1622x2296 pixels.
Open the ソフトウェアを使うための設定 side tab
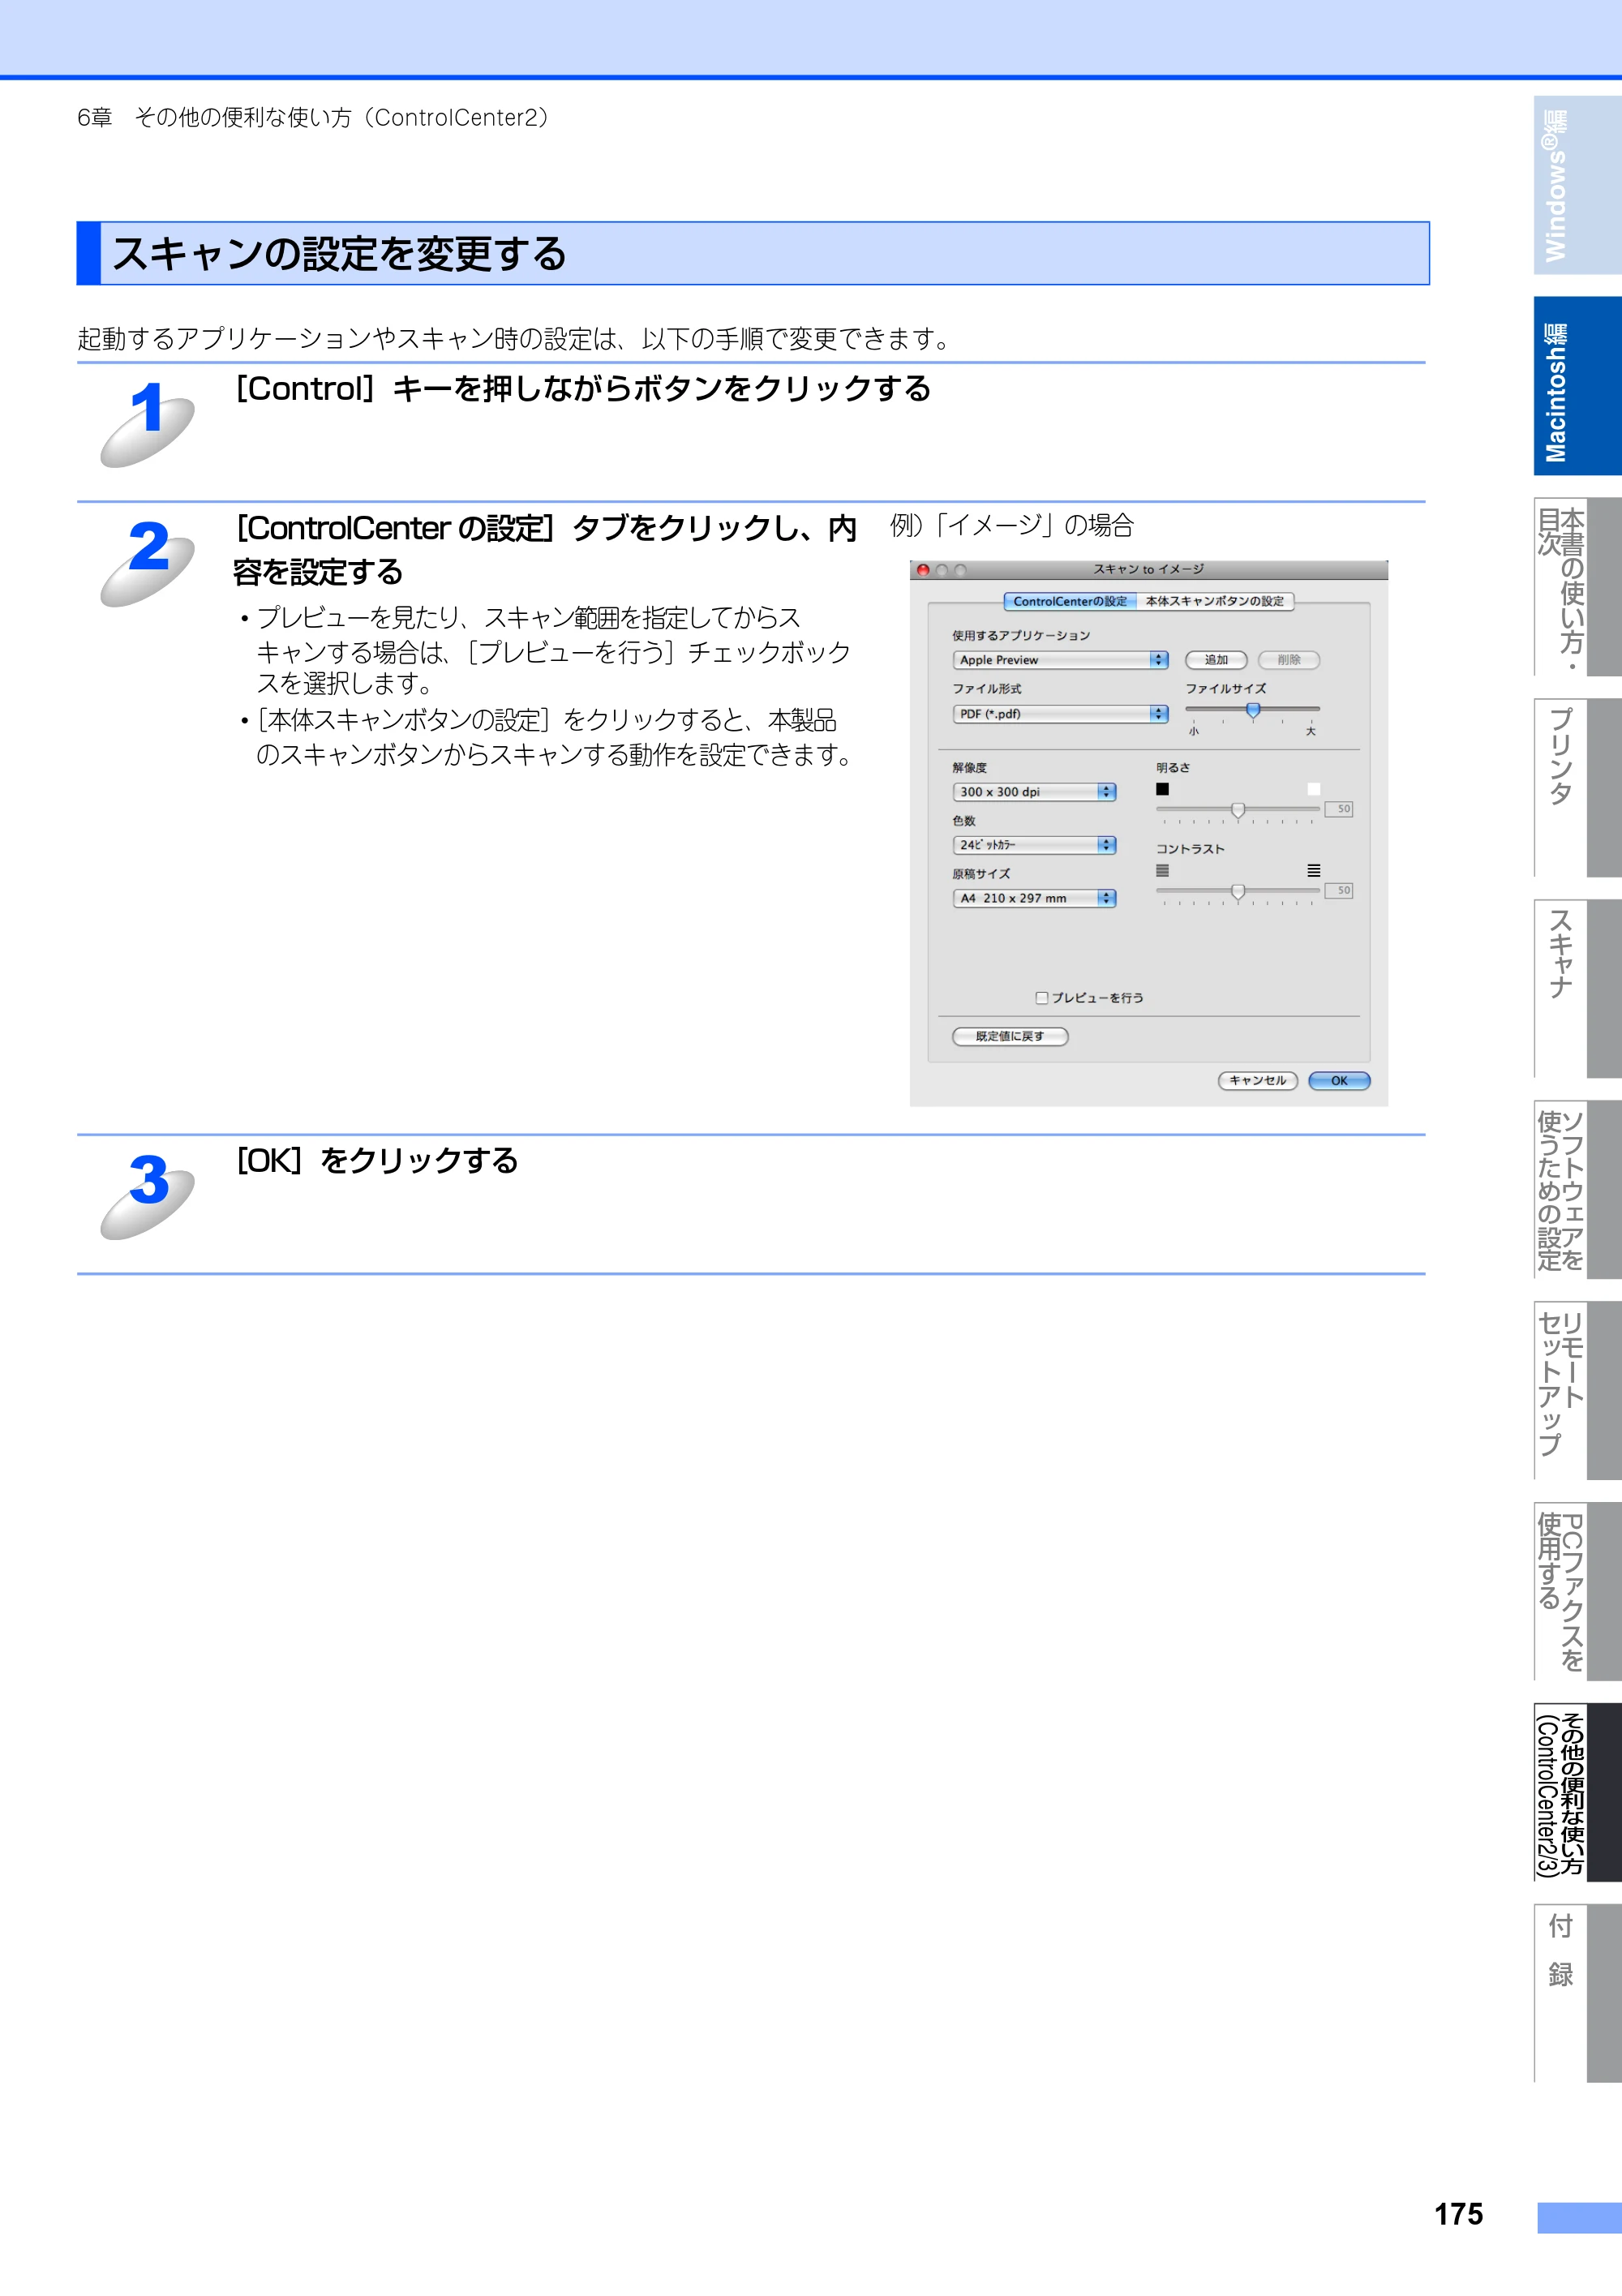(x=1577, y=1190)
